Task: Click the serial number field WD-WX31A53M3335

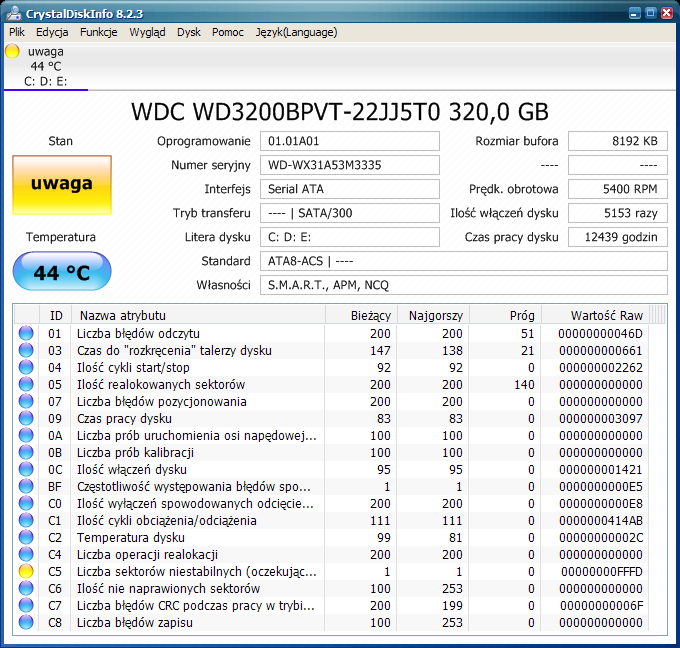Action: (x=350, y=165)
